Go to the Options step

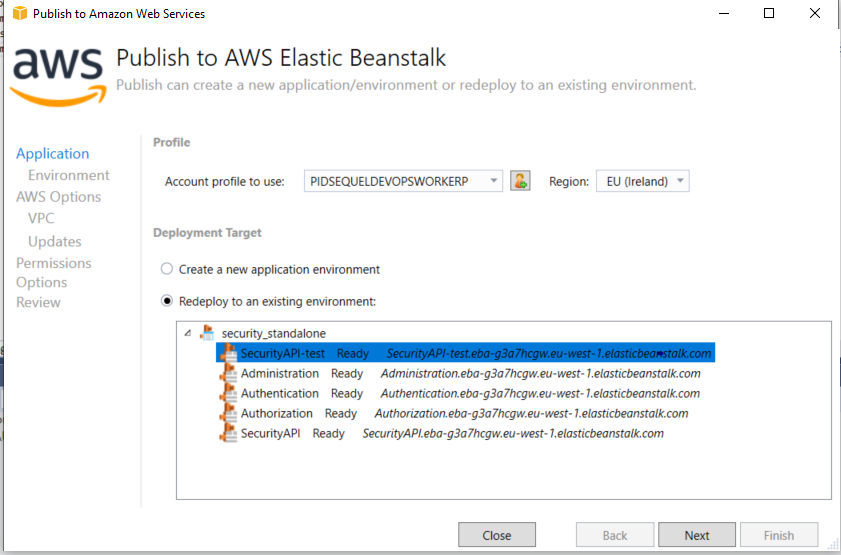click(41, 282)
